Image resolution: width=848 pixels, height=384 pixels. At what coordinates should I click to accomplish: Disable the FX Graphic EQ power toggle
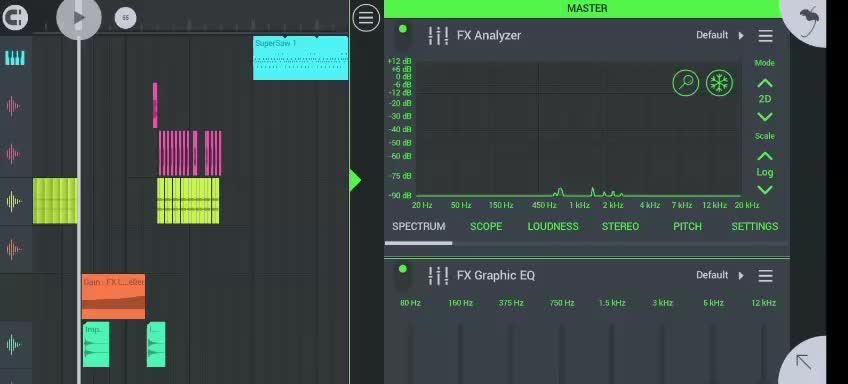pos(402,269)
